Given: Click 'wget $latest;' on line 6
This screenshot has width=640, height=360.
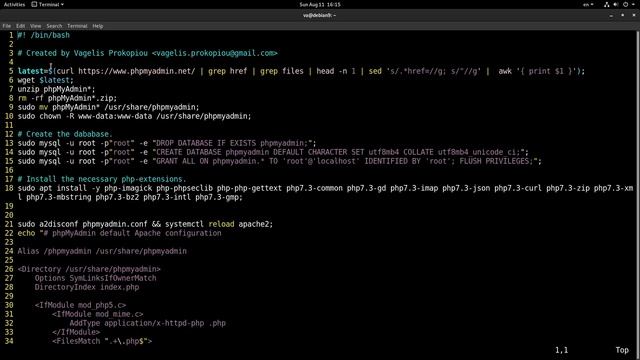Looking at the screenshot, I should pos(46,80).
